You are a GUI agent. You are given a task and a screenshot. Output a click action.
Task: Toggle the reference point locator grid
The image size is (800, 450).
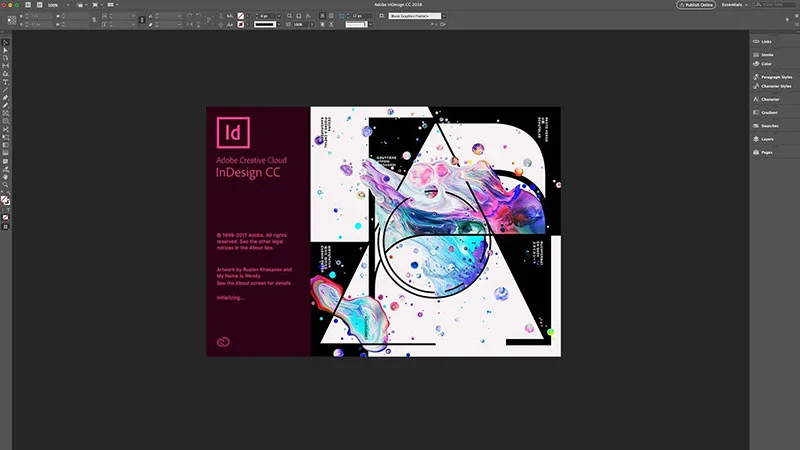click(x=12, y=20)
